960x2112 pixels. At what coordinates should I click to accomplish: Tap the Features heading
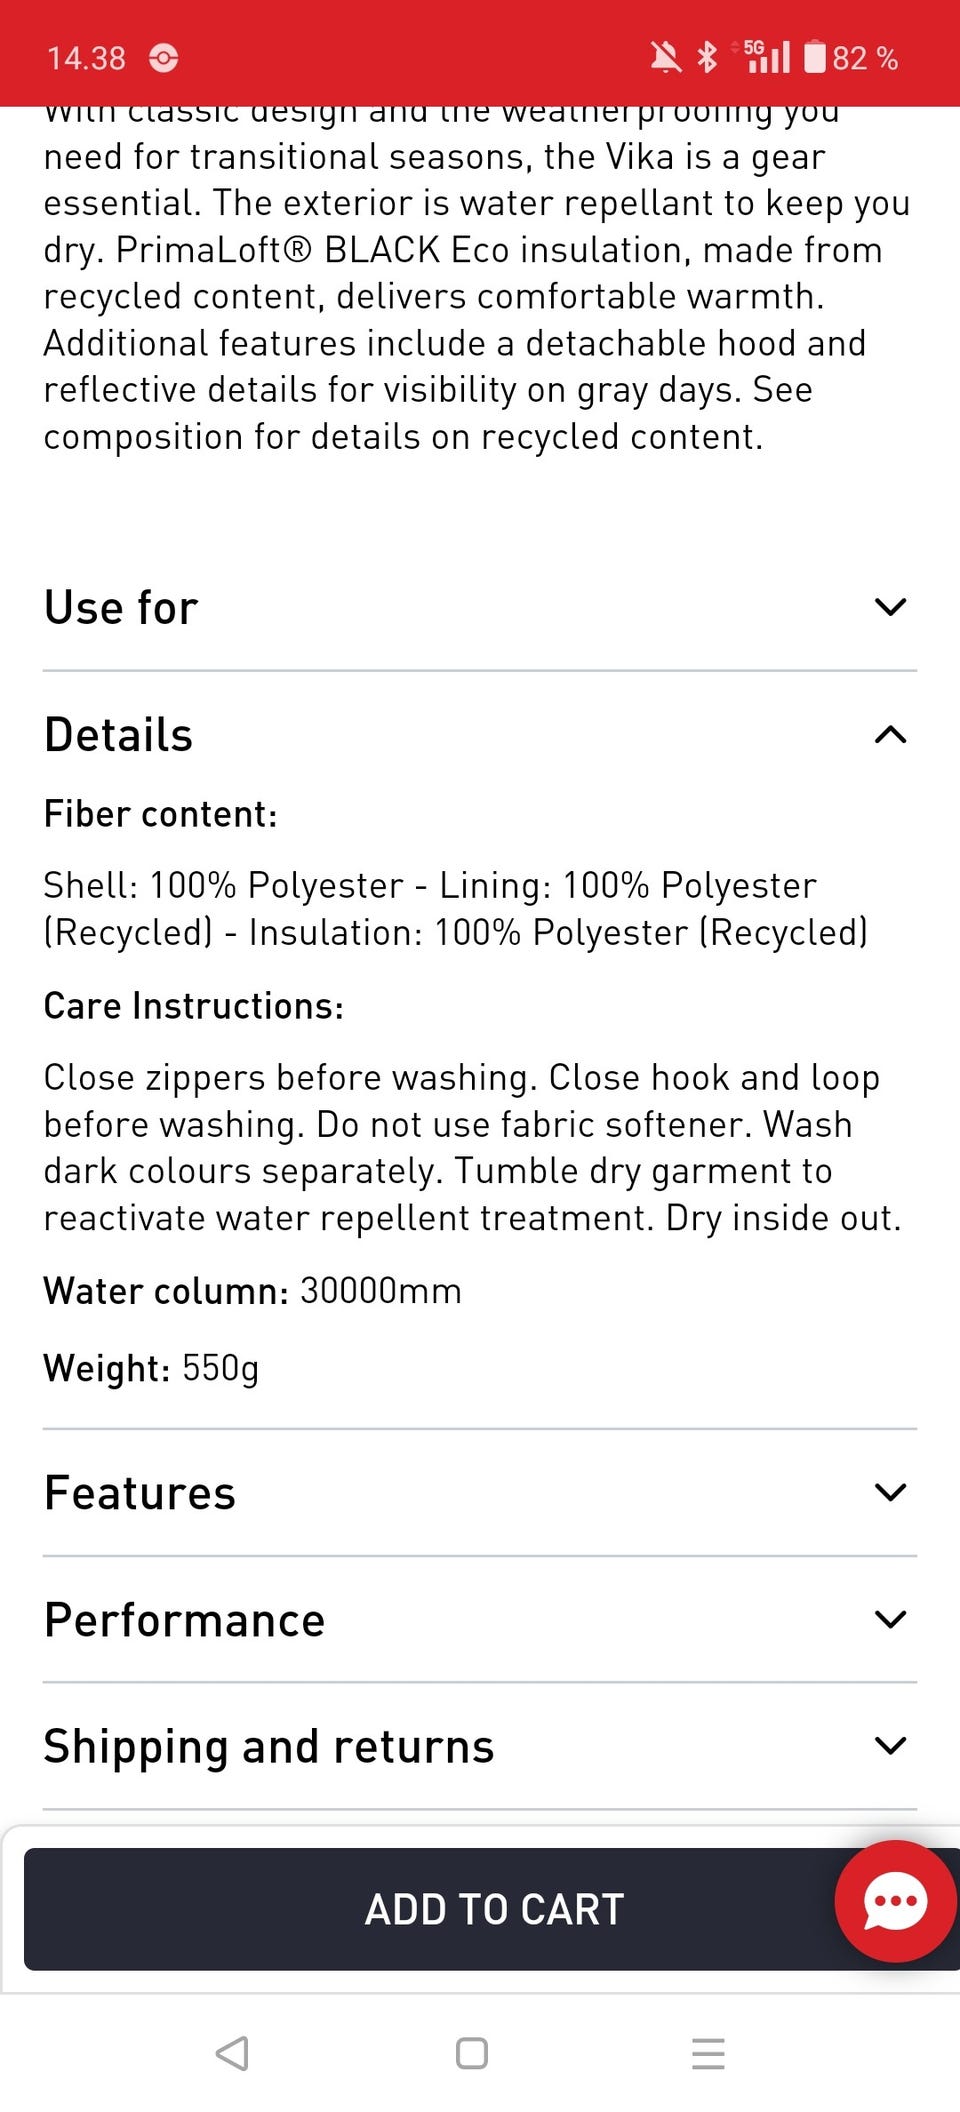coord(140,1492)
